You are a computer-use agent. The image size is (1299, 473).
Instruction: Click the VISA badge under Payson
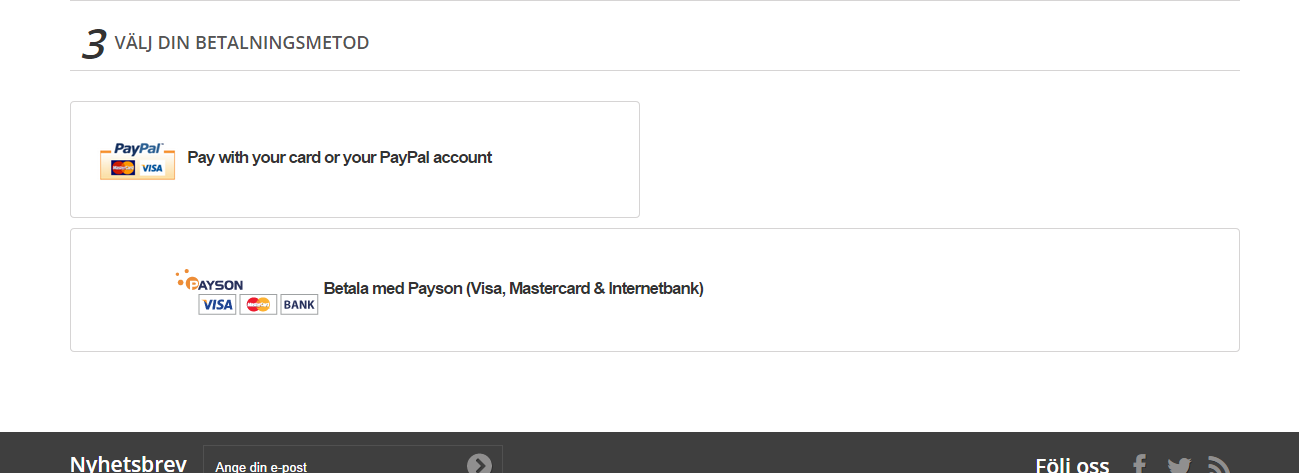tap(217, 305)
